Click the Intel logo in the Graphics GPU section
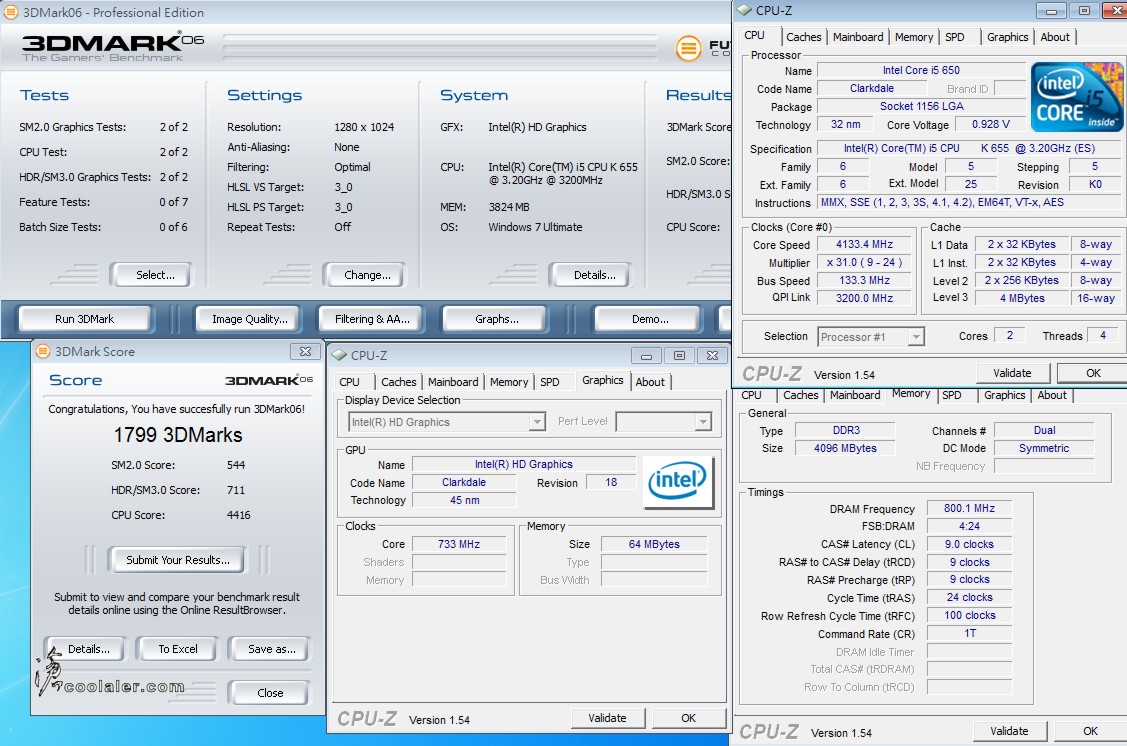Image resolution: width=1127 pixels, height=746 pixels. click(678, 482)
